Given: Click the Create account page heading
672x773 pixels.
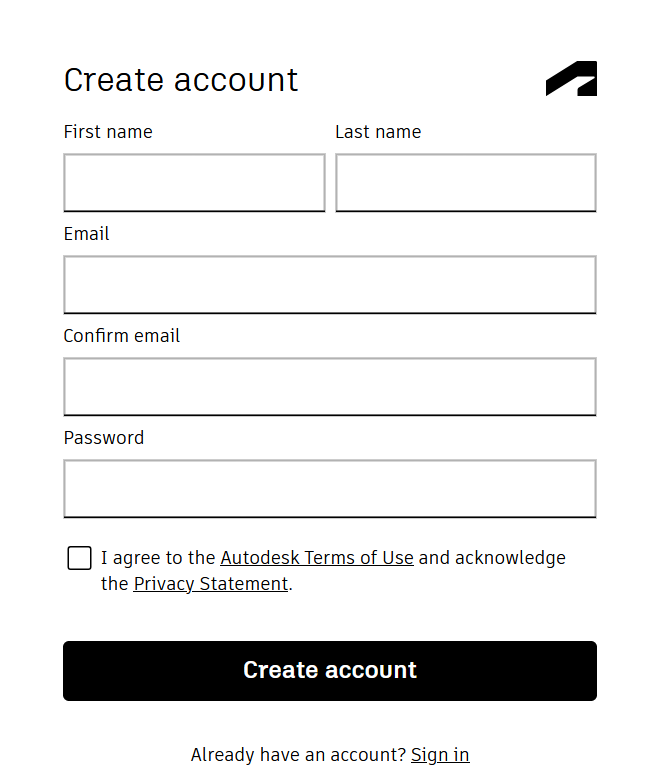Looking at the screenshot, I should pos(181,79).
